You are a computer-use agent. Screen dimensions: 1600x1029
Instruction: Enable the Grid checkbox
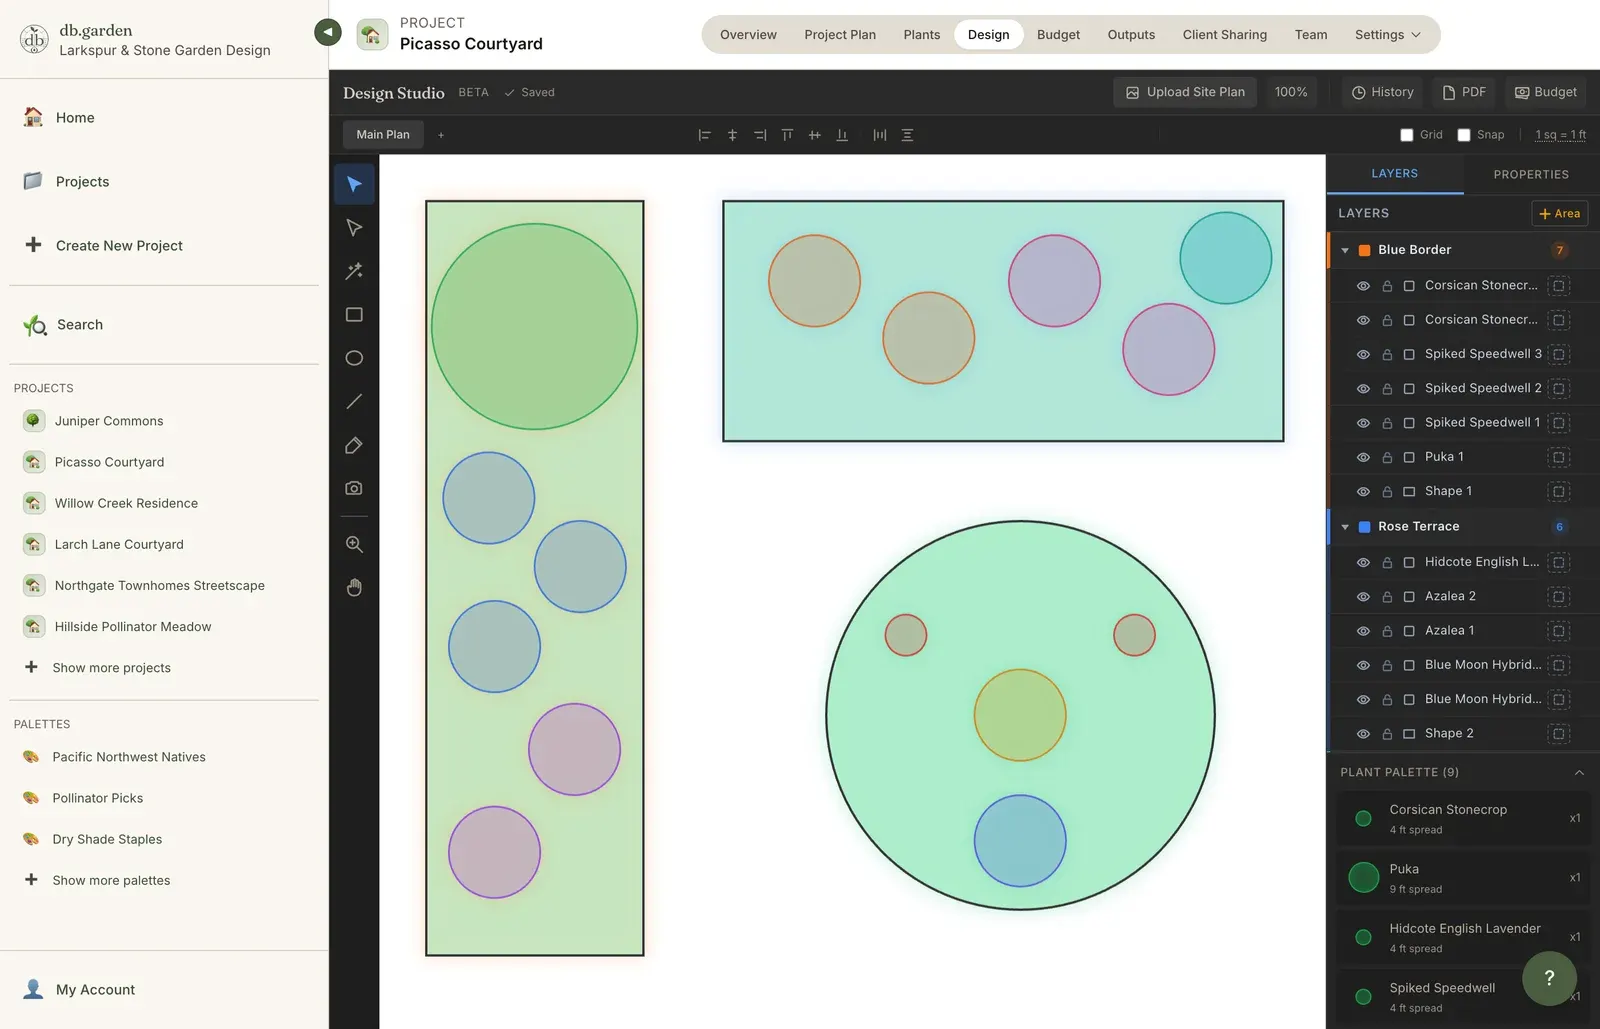point(1407,135)
